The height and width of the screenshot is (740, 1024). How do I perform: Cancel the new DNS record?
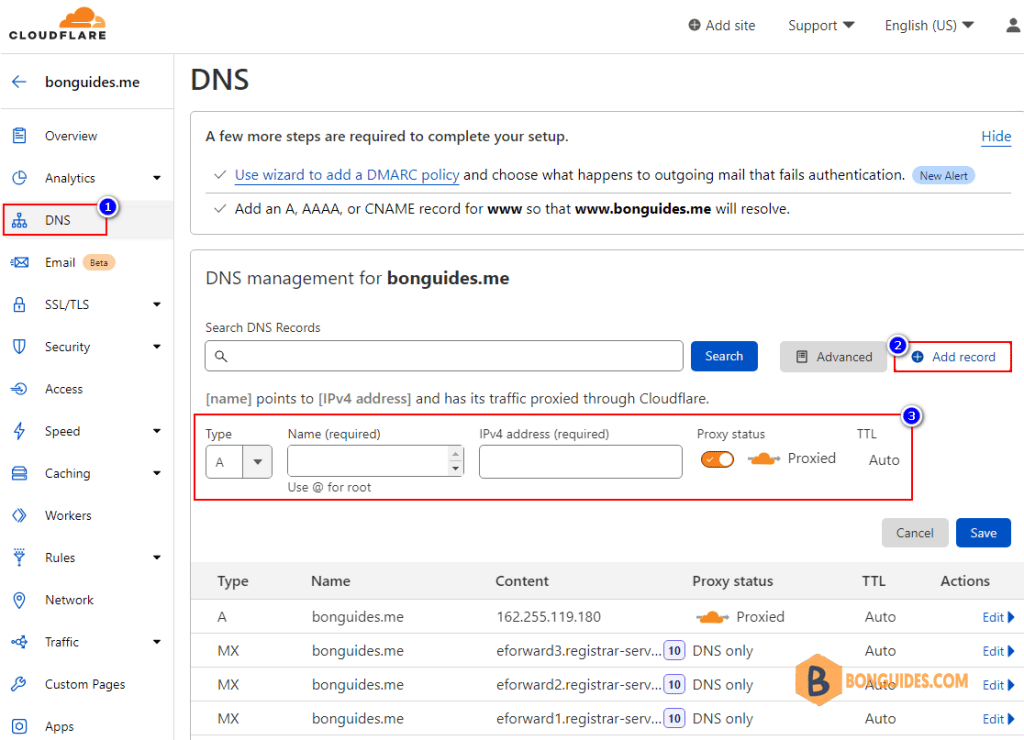[914, 533]
